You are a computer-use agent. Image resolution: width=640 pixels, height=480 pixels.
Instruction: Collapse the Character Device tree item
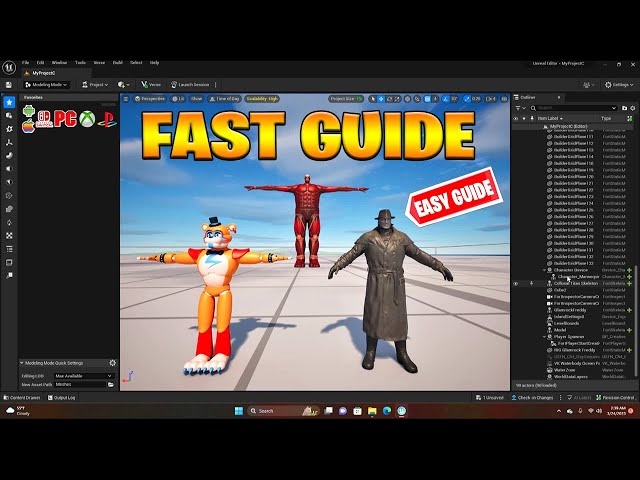[x=544, y=270]
